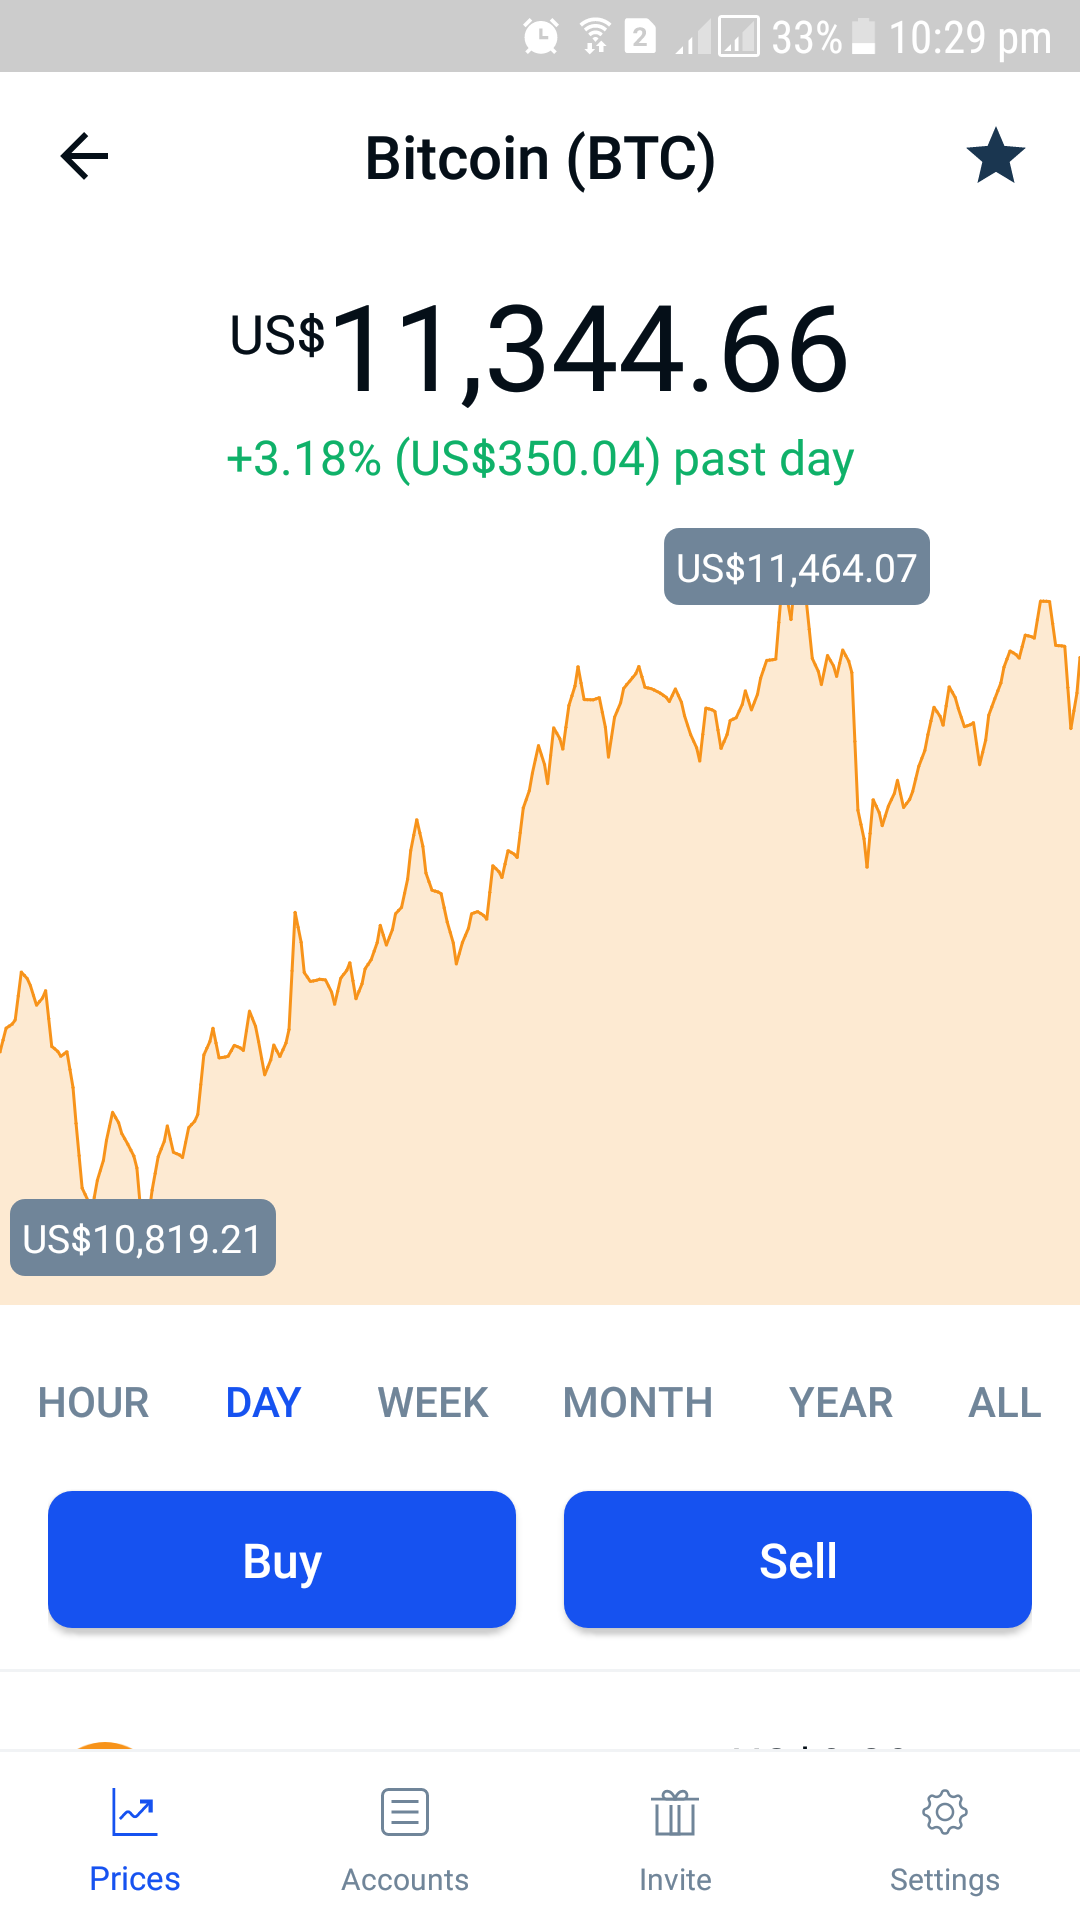Select the DAY time range

[264, 1403]
